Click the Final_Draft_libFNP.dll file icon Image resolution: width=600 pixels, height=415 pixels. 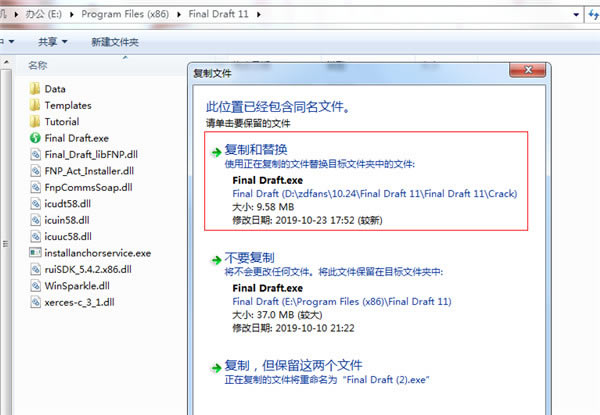pos(35,155)
